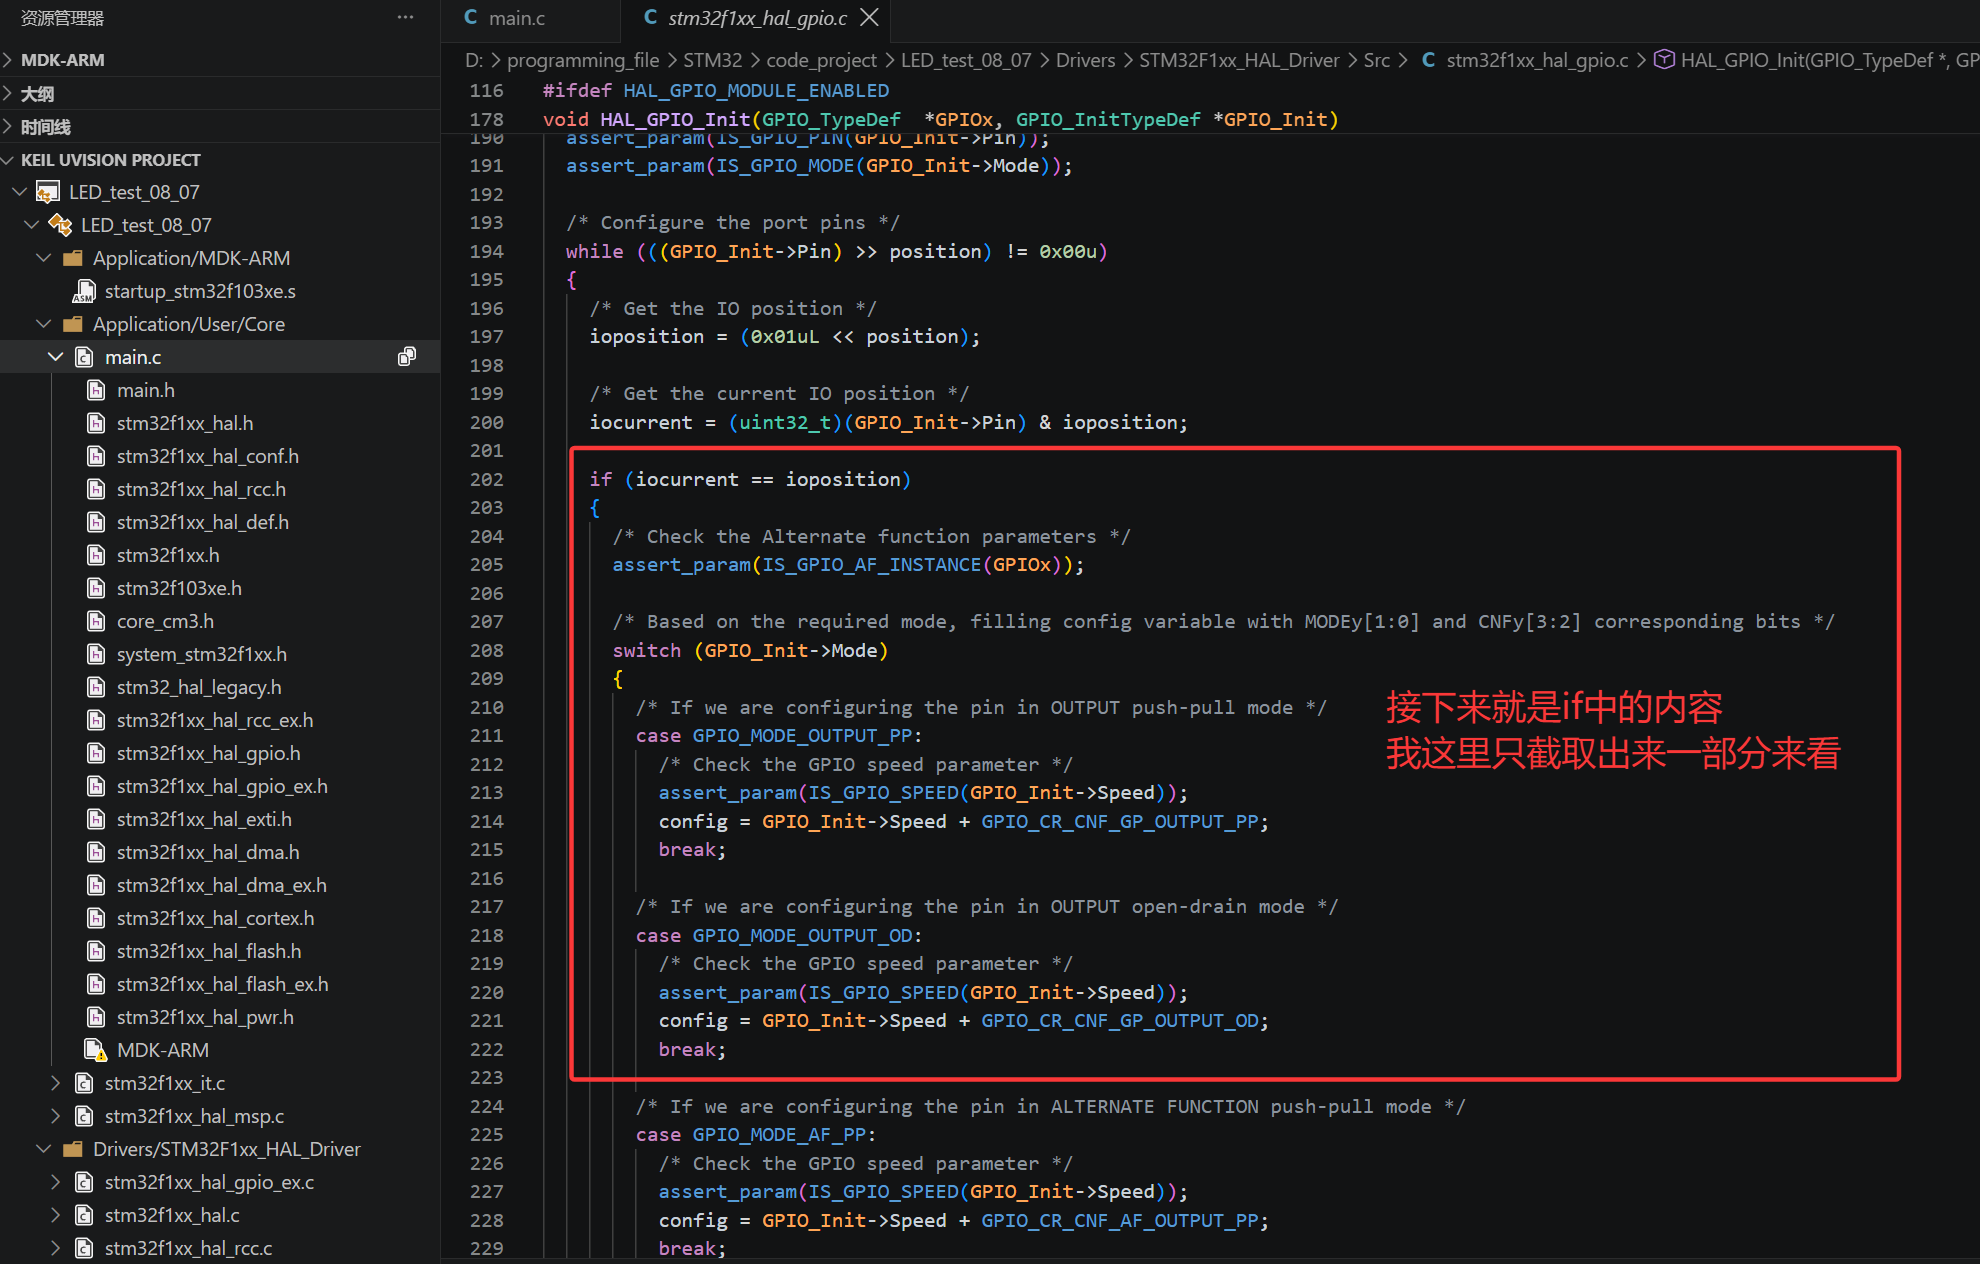The image size is (1980, 1264).
Task: Switch to the main.c editor tab
Action: [x=516, y=18]
